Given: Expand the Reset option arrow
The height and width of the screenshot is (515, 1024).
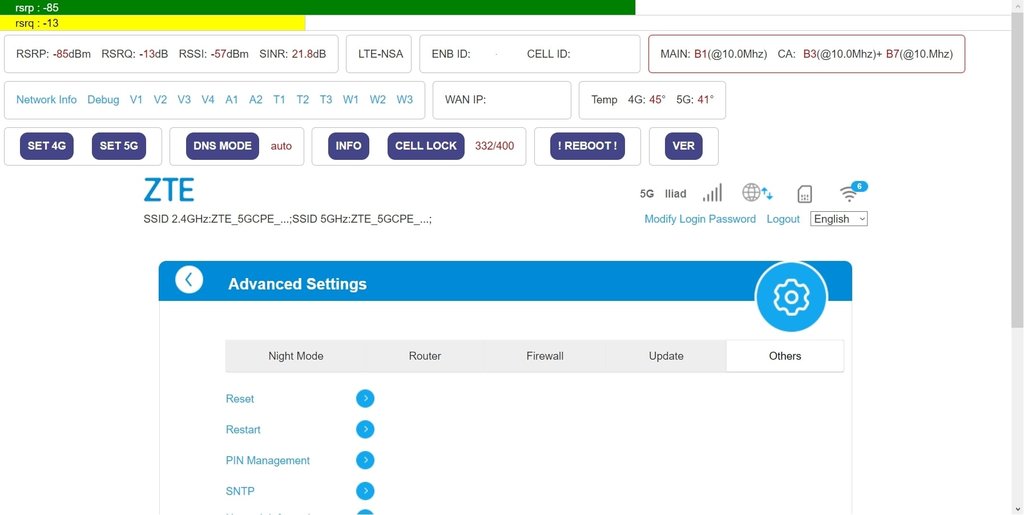Looking at the screenshot, I should pos(365,399).
